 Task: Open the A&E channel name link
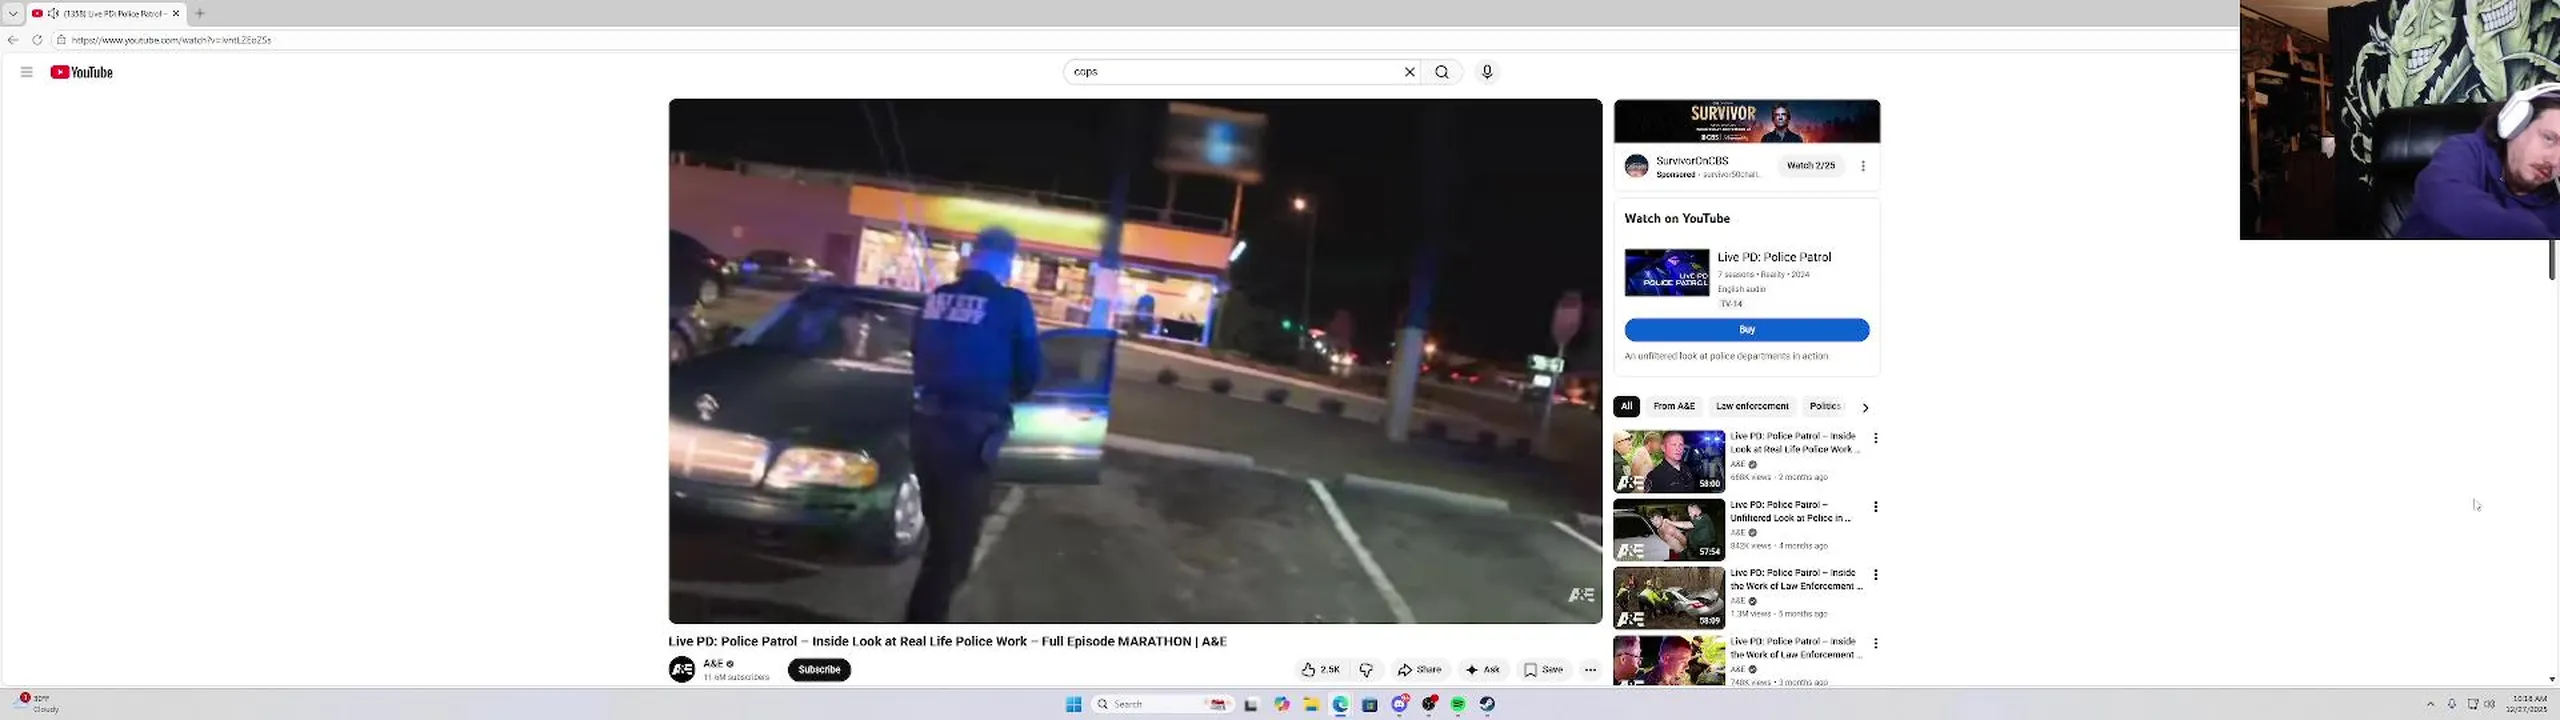coord(713,663)
